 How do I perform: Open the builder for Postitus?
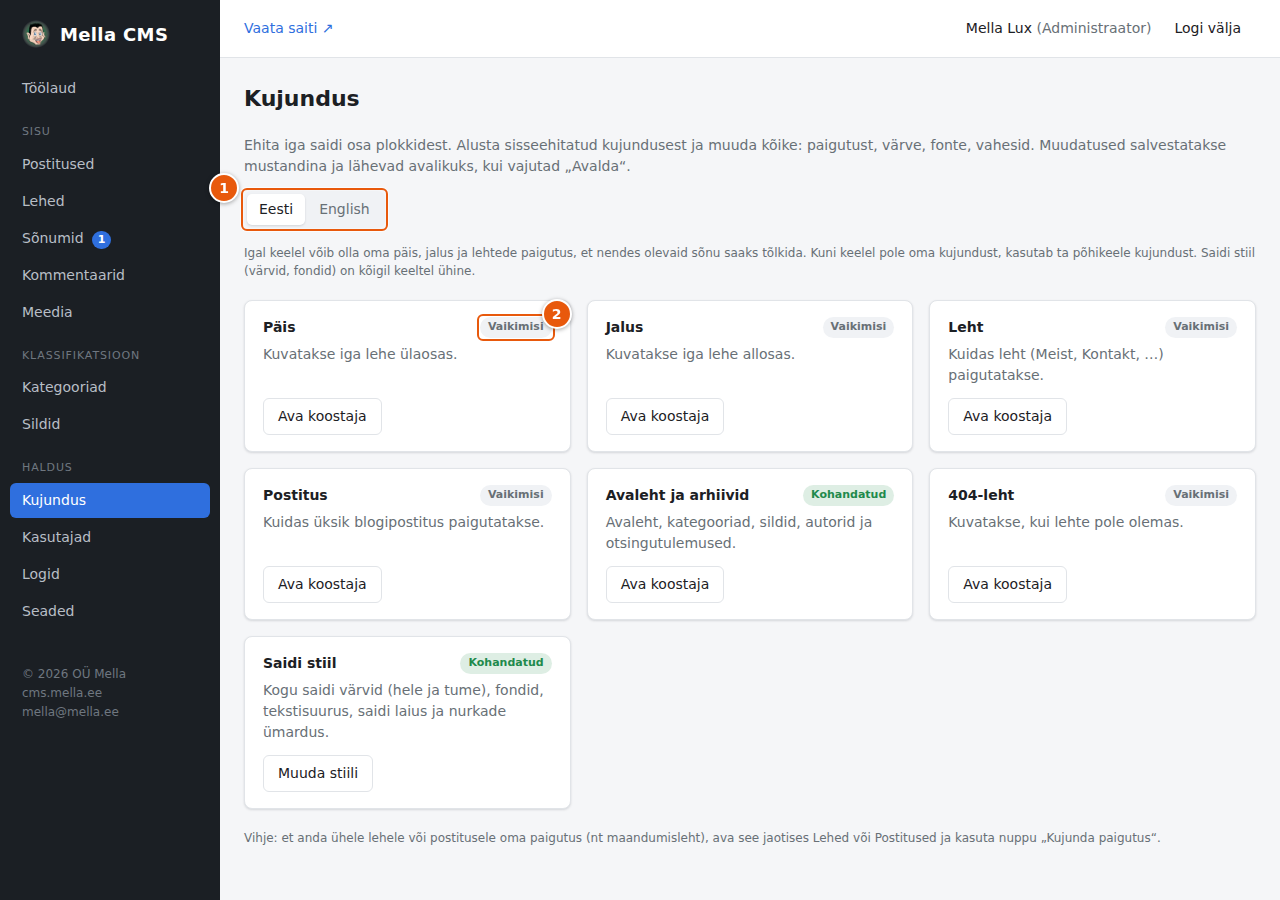pyautogui.click(x=322, y=584)
